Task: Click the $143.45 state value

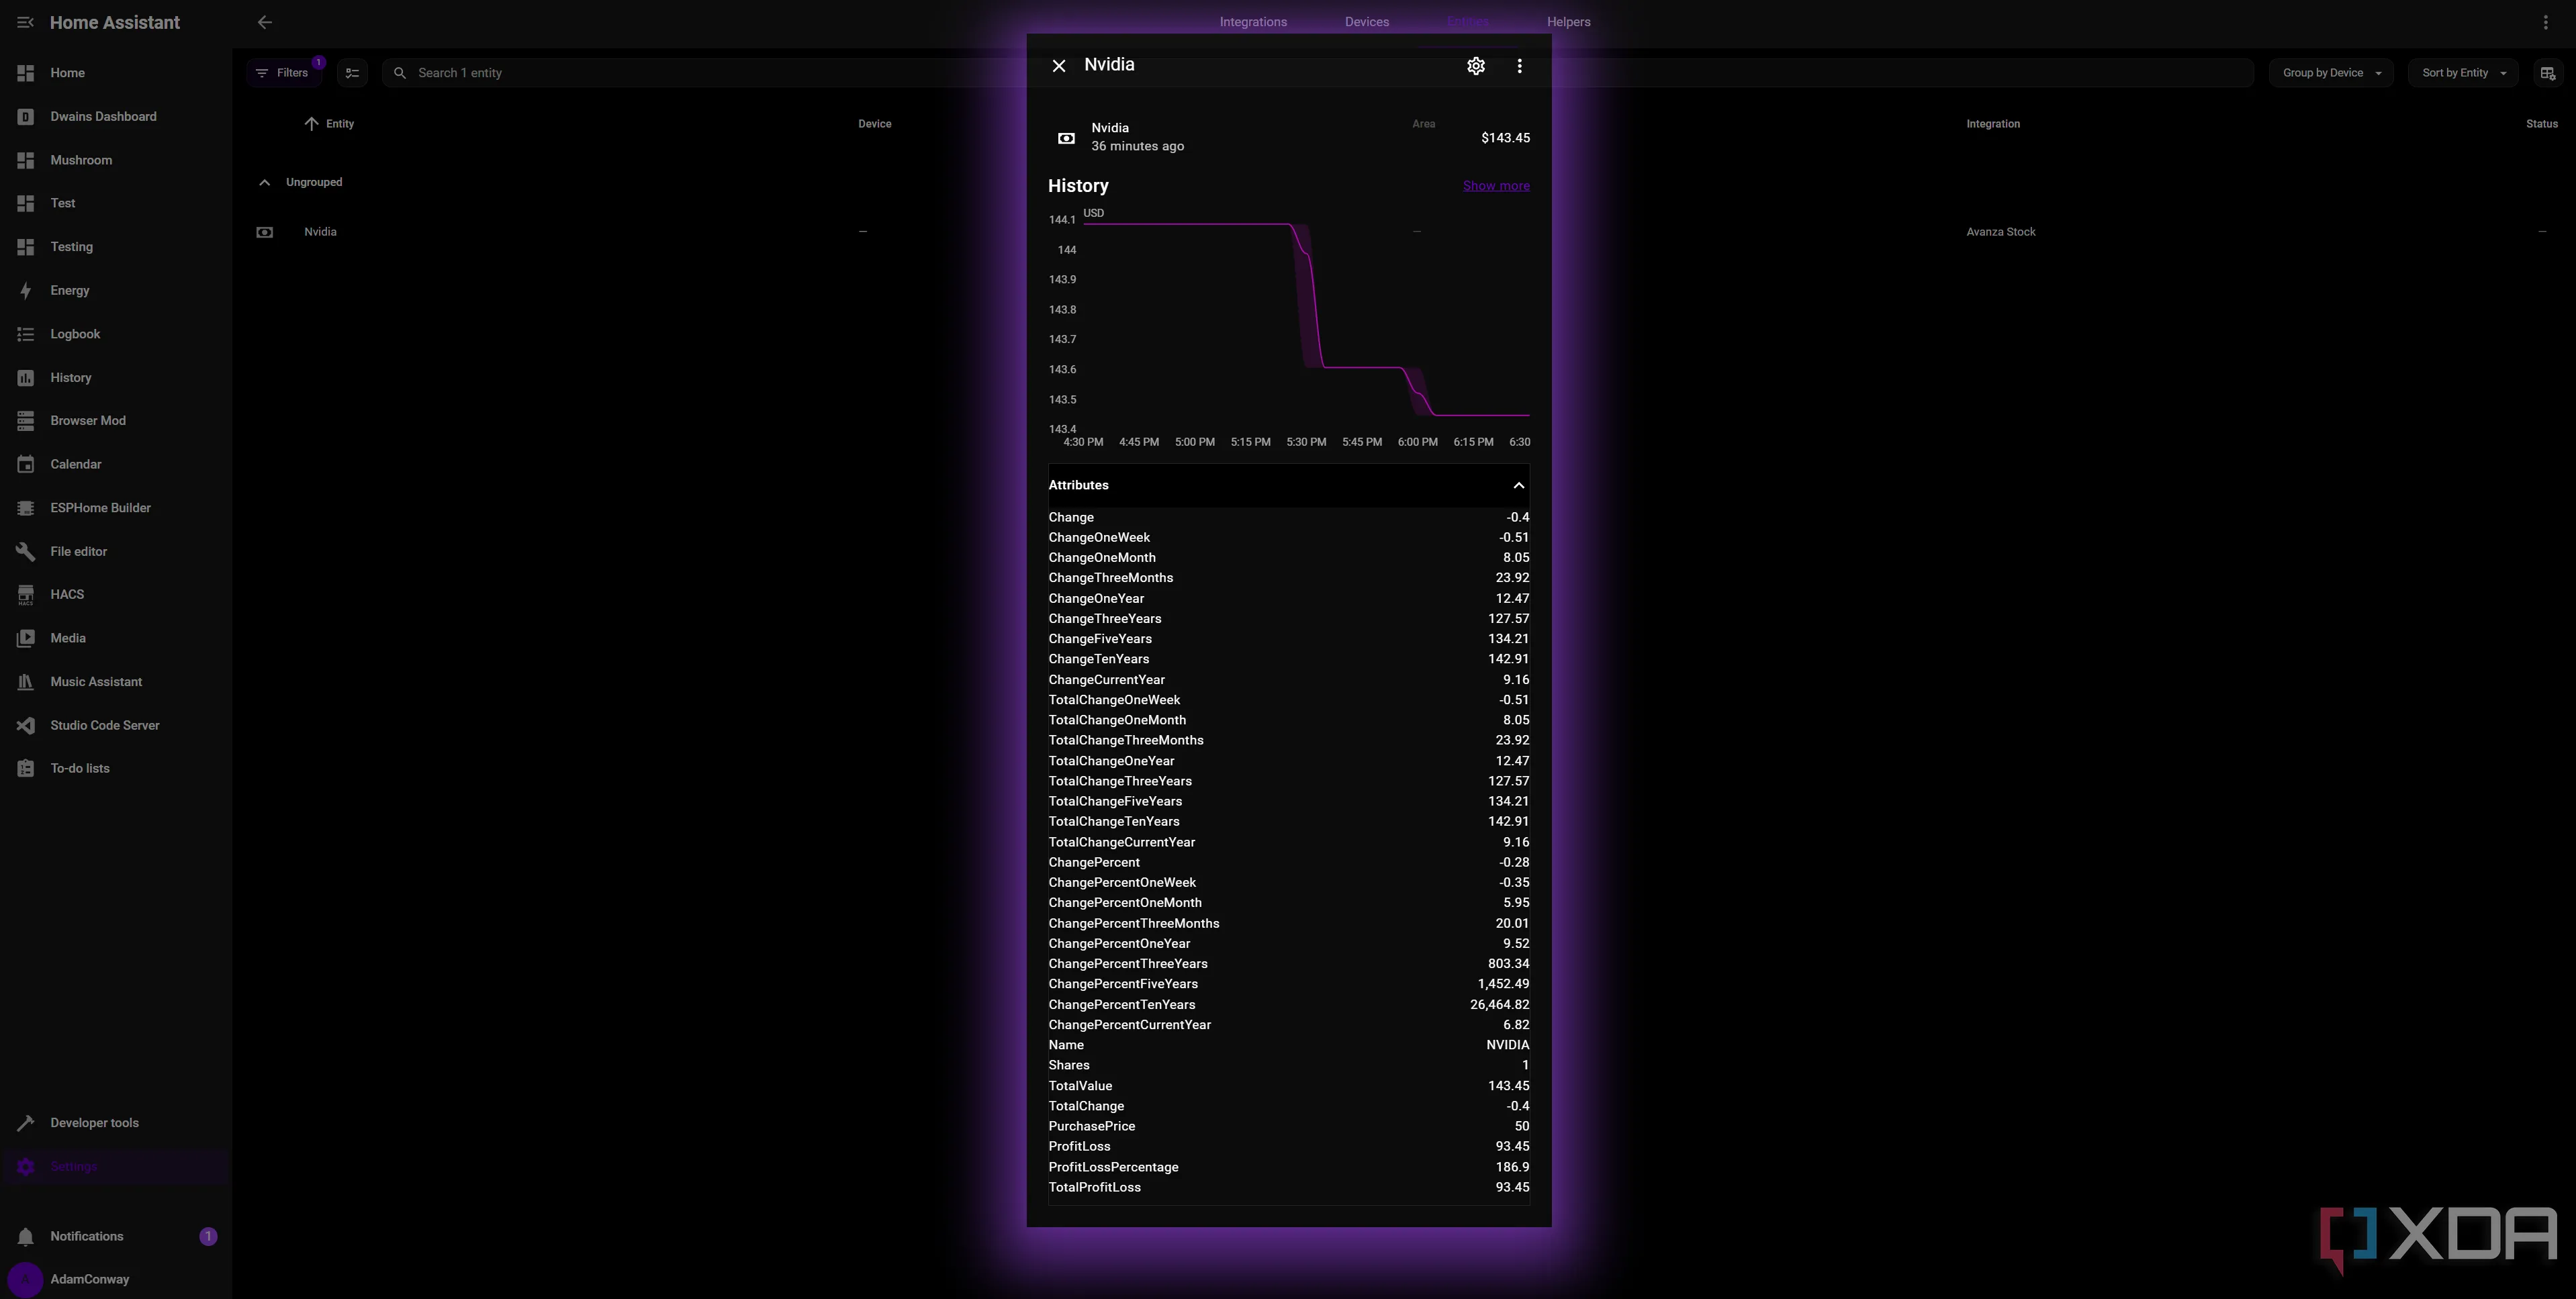Action: 1505,138
